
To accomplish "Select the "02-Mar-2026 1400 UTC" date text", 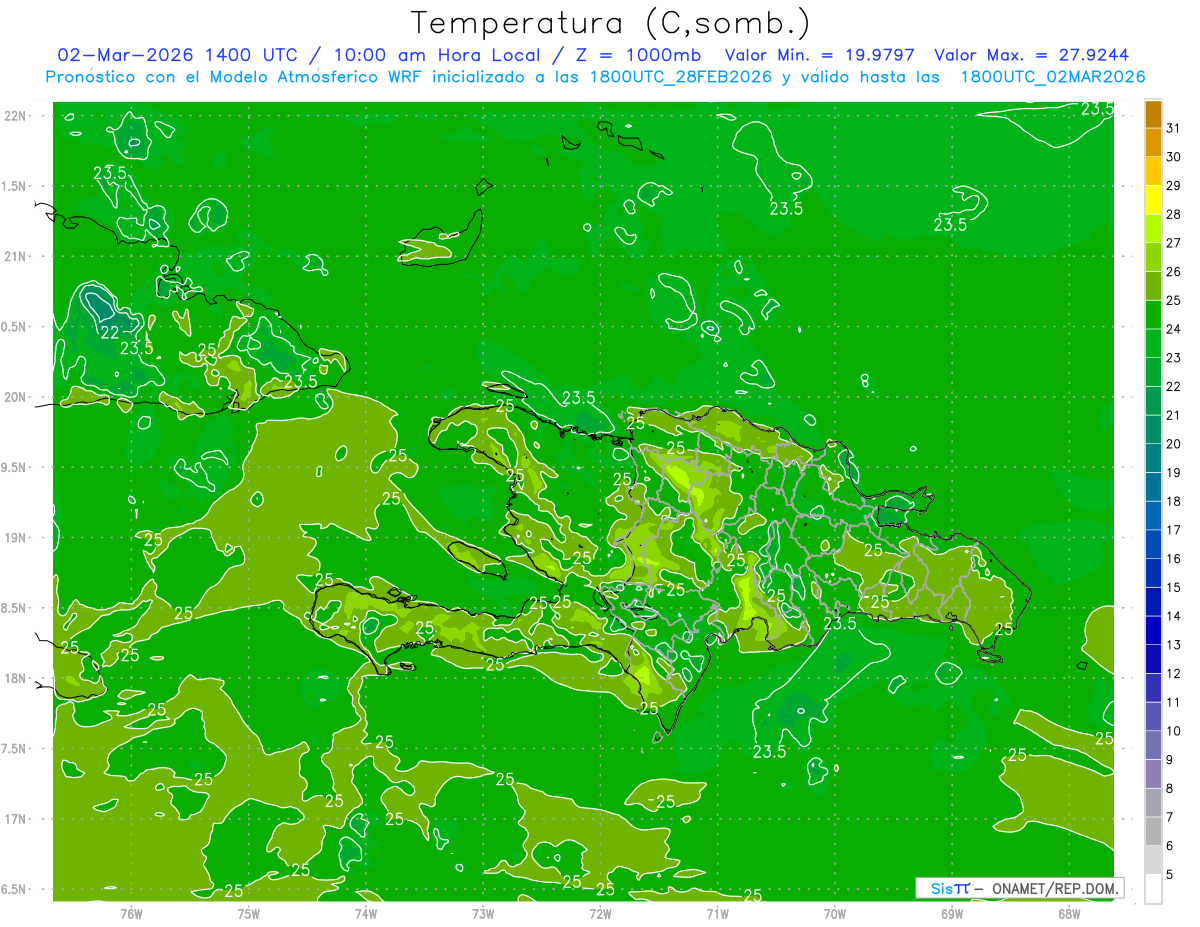I will click(176, 55).
